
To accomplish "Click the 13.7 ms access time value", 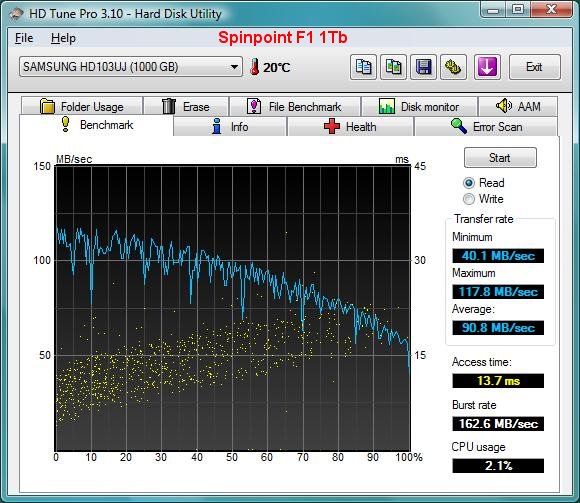I will pyautogui.click(x=498, y=381).
